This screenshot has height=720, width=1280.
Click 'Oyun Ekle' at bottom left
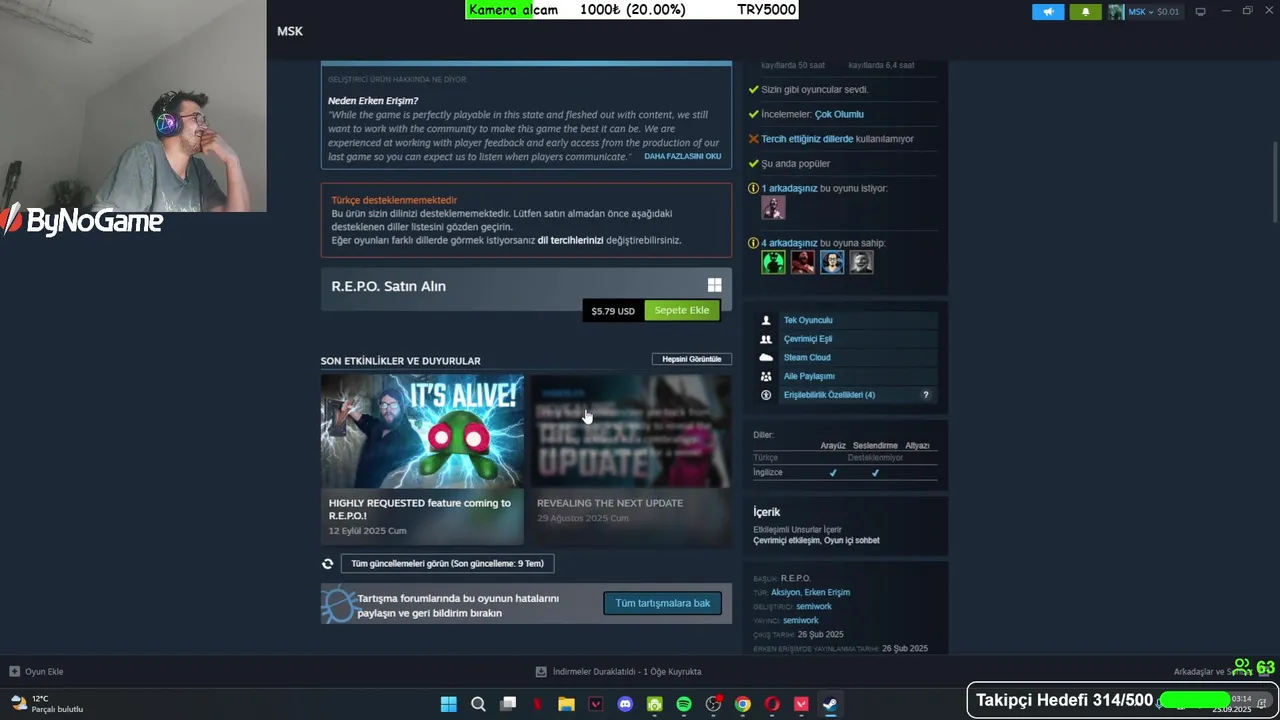[x=36, y=671]
